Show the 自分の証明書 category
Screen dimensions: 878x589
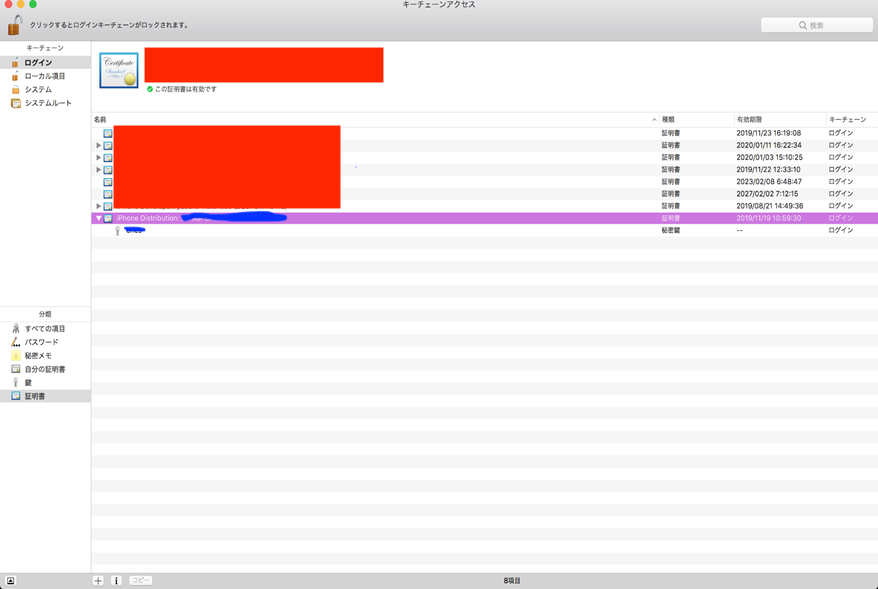45,369
